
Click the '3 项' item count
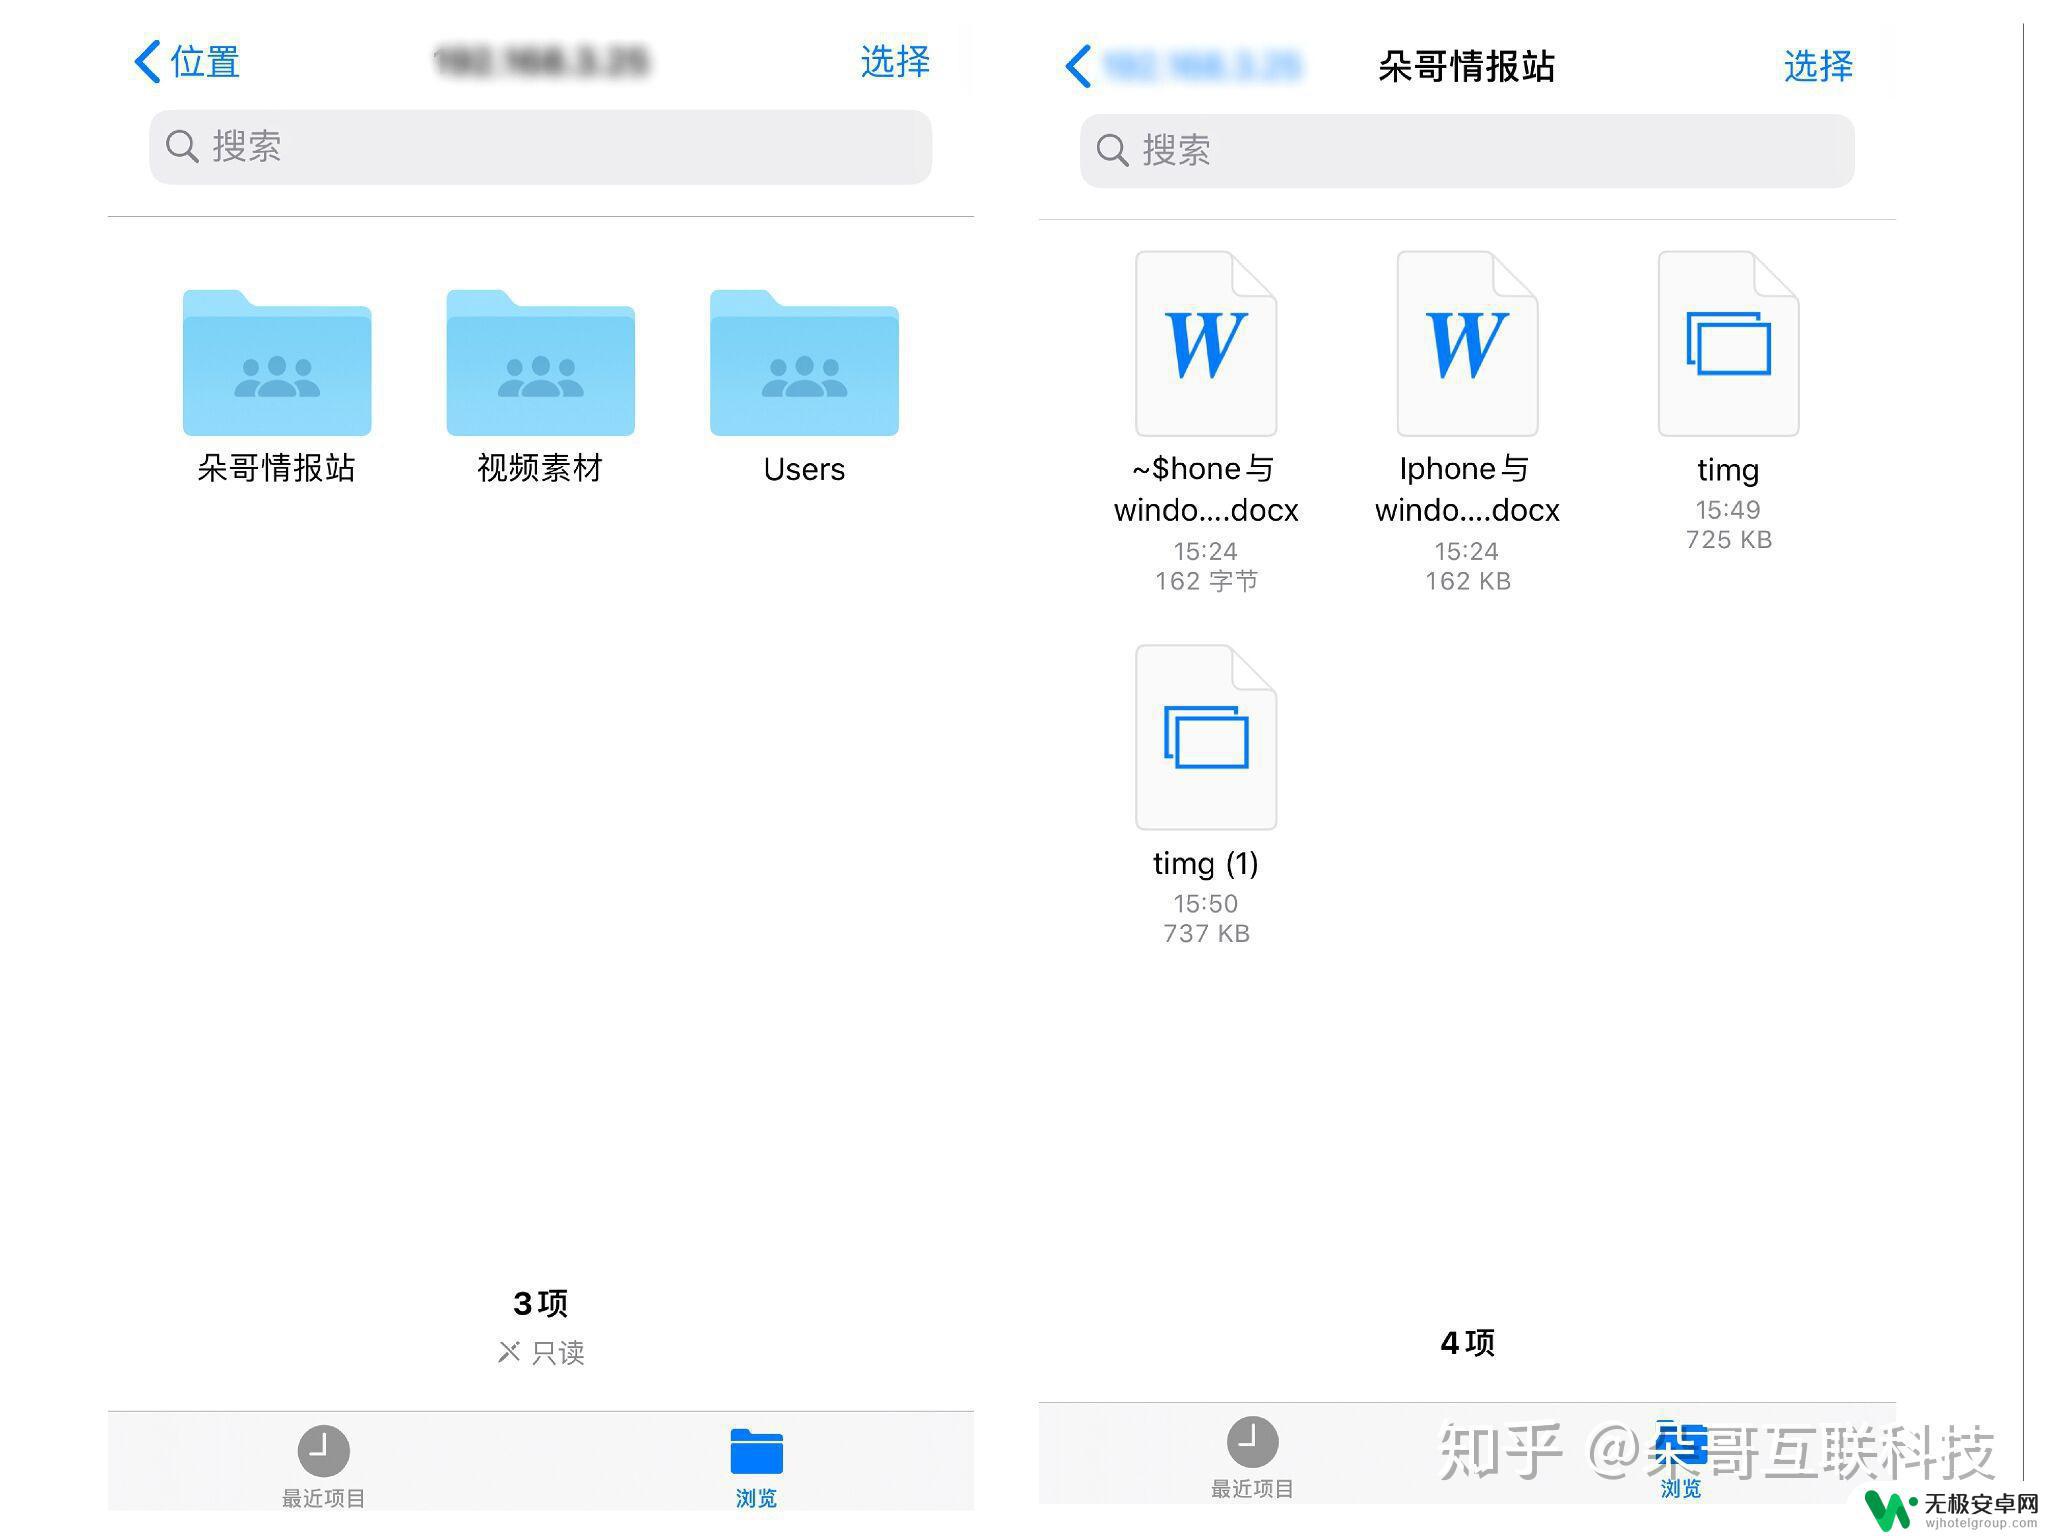[540, 1303]
